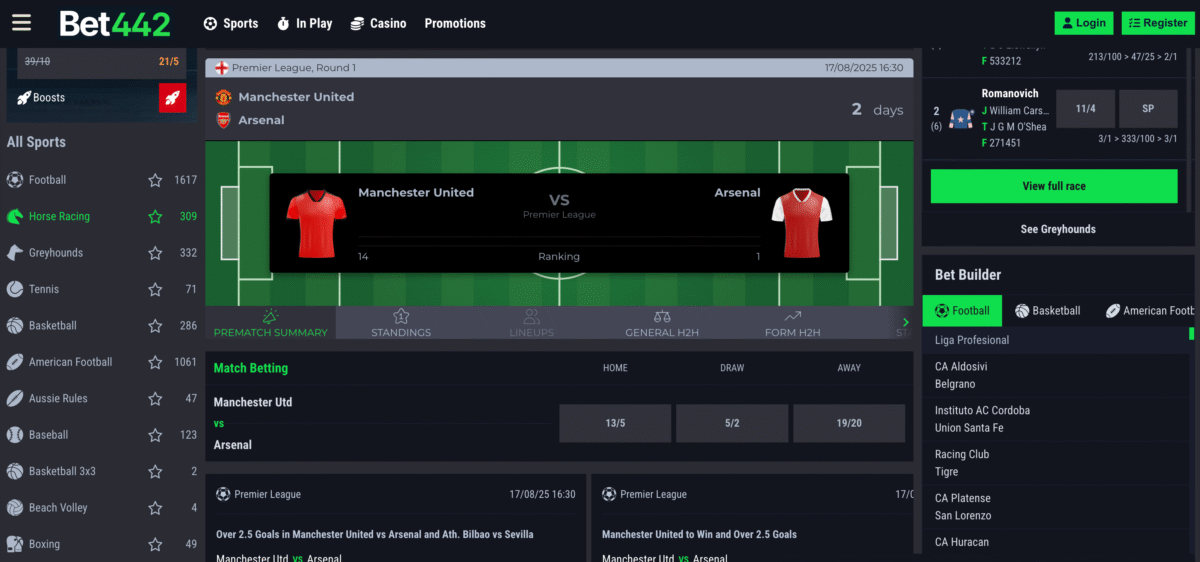Favorite Football with its star

(155, 180)
